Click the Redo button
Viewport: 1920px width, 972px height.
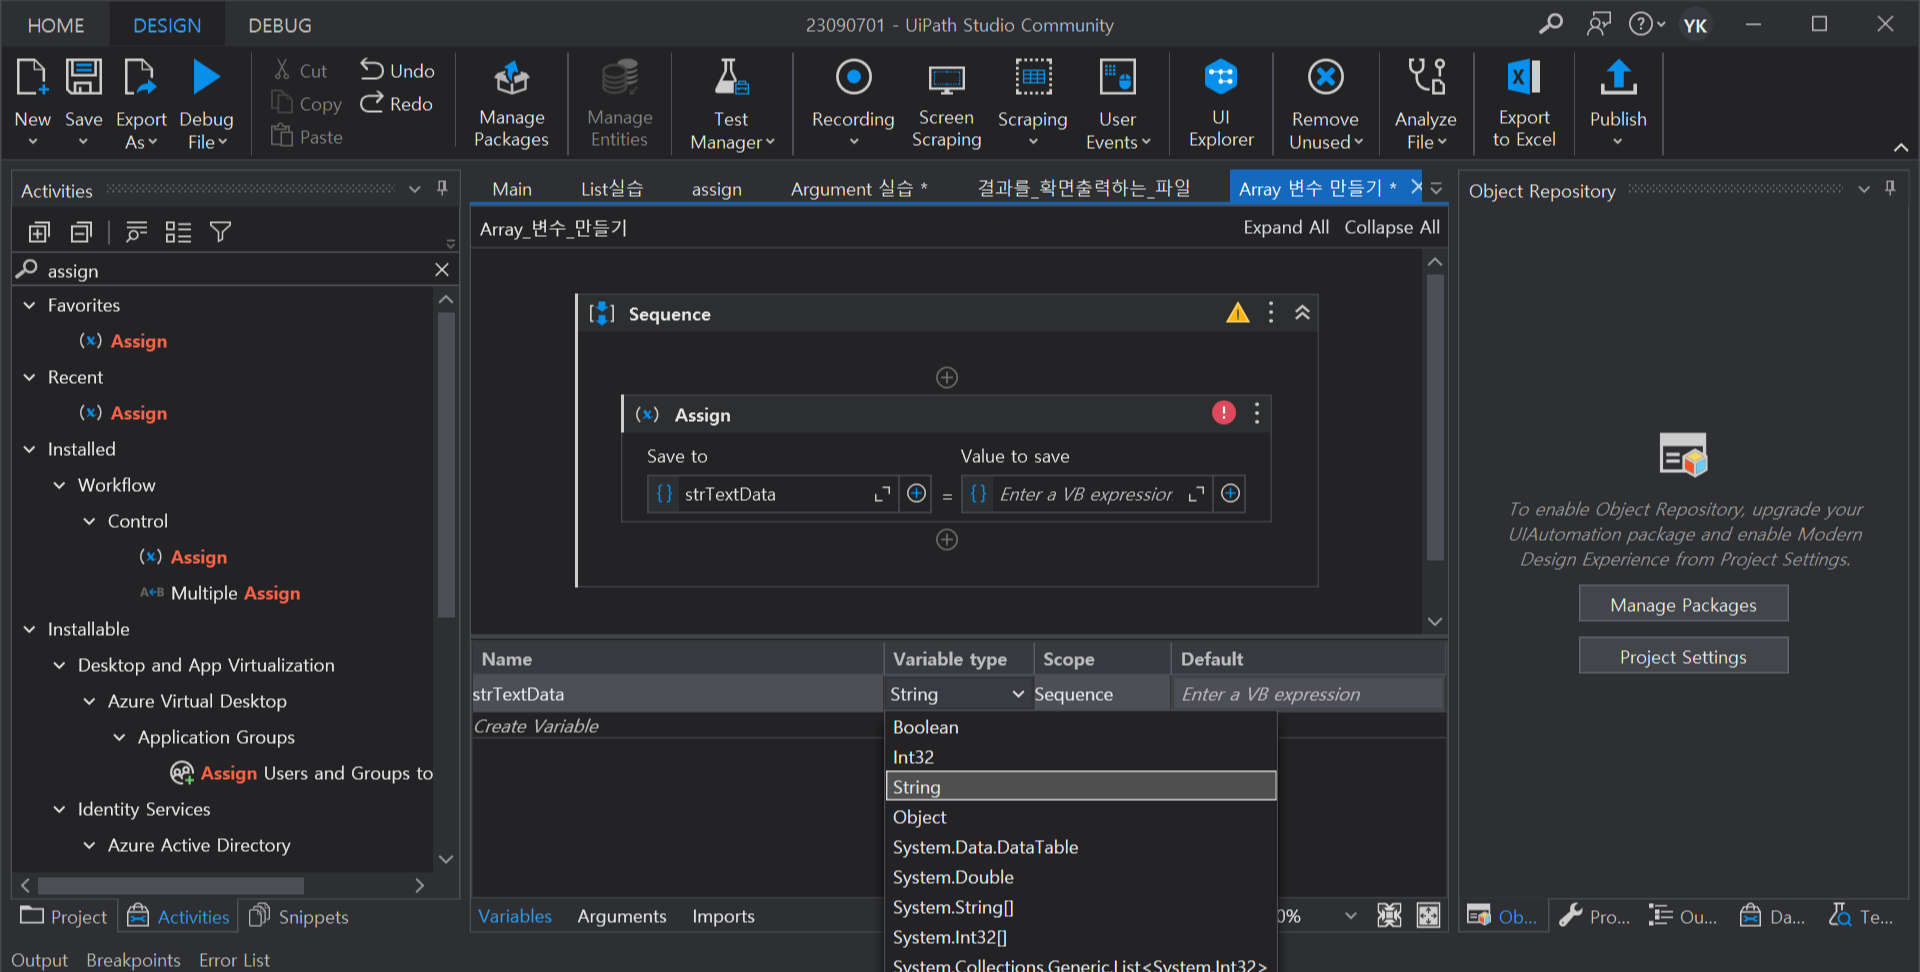397,103
